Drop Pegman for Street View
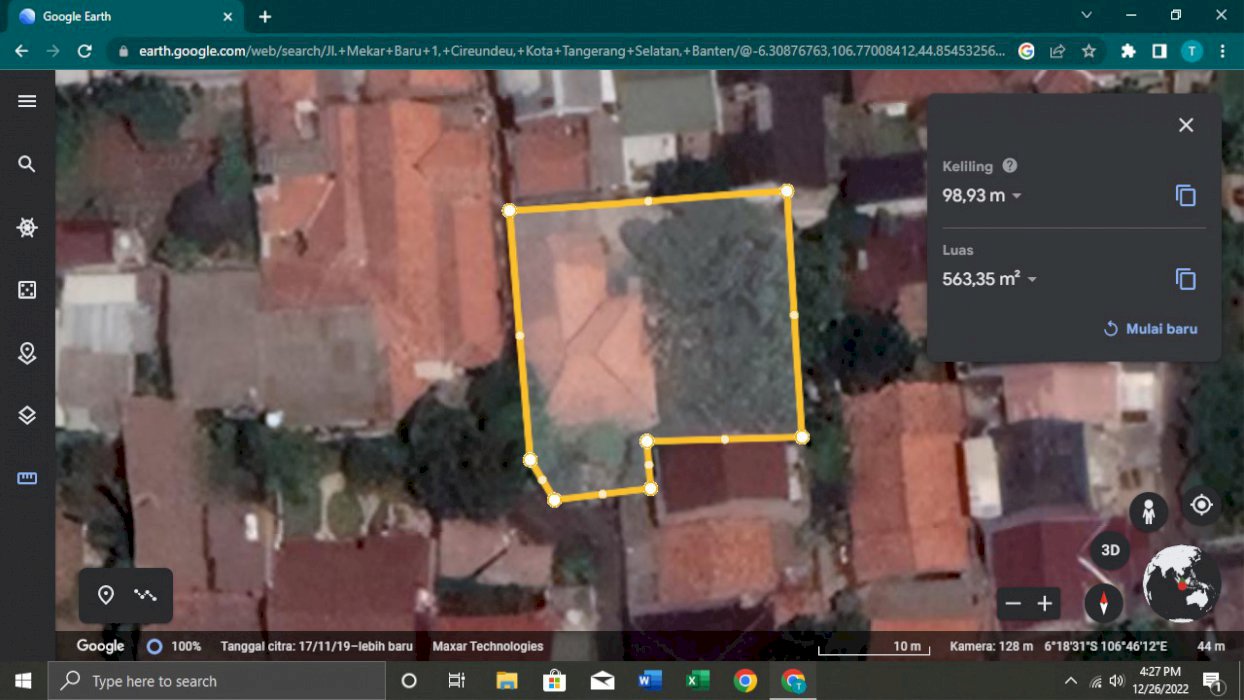The width and height of the screenshot is (1244, 700). (x=1148, y=512)
